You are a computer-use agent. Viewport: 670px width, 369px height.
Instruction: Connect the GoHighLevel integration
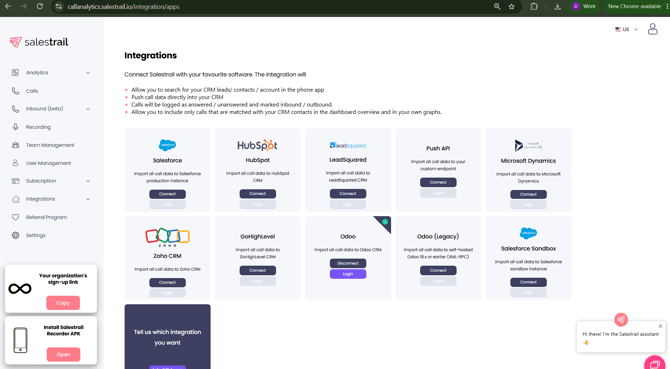click(258, 270)
